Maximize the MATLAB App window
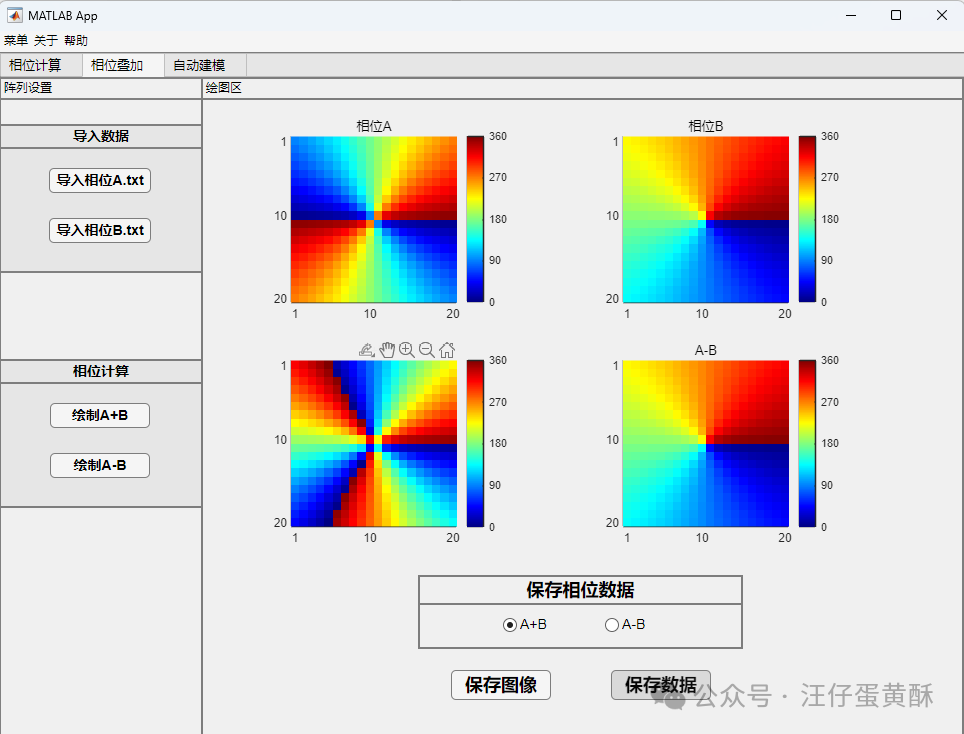964x734 pixels. point(896,15)
